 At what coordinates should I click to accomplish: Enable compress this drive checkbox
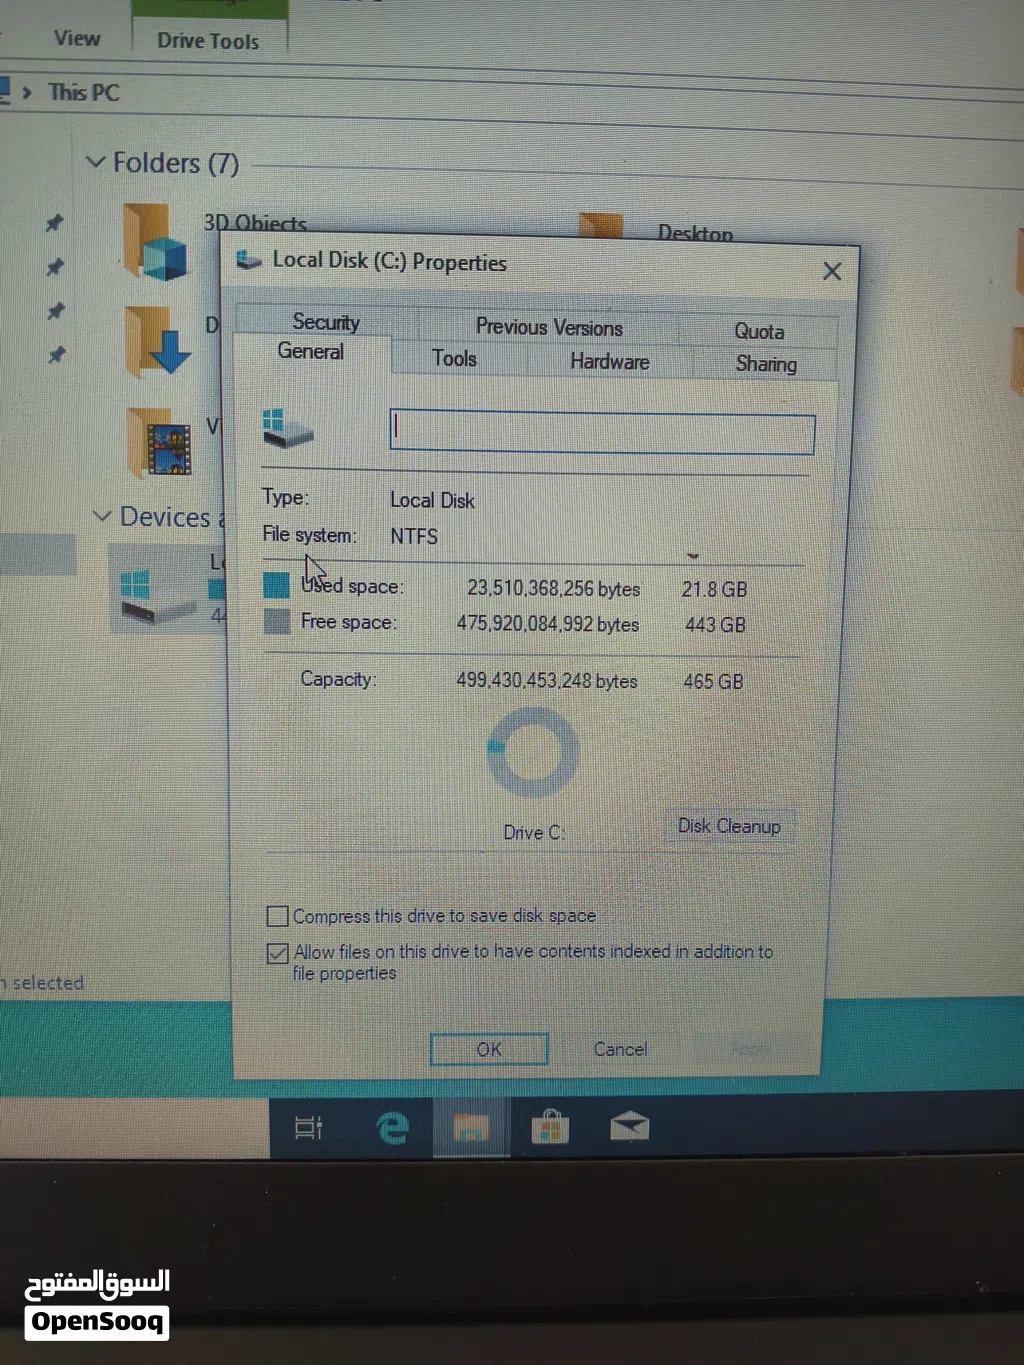click(x=277, y=916)
